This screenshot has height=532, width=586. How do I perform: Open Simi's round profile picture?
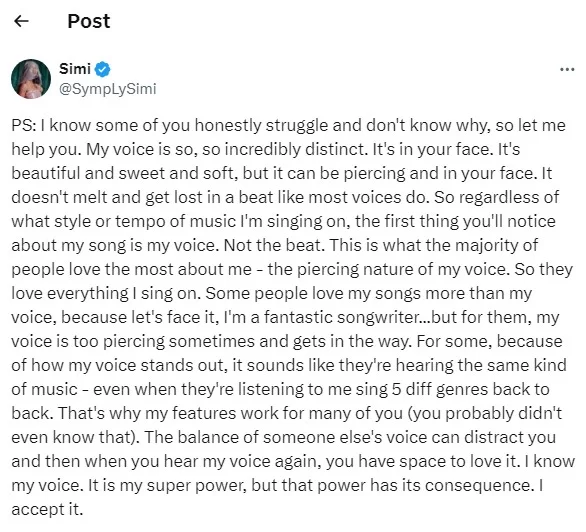[x=31, y=79]
